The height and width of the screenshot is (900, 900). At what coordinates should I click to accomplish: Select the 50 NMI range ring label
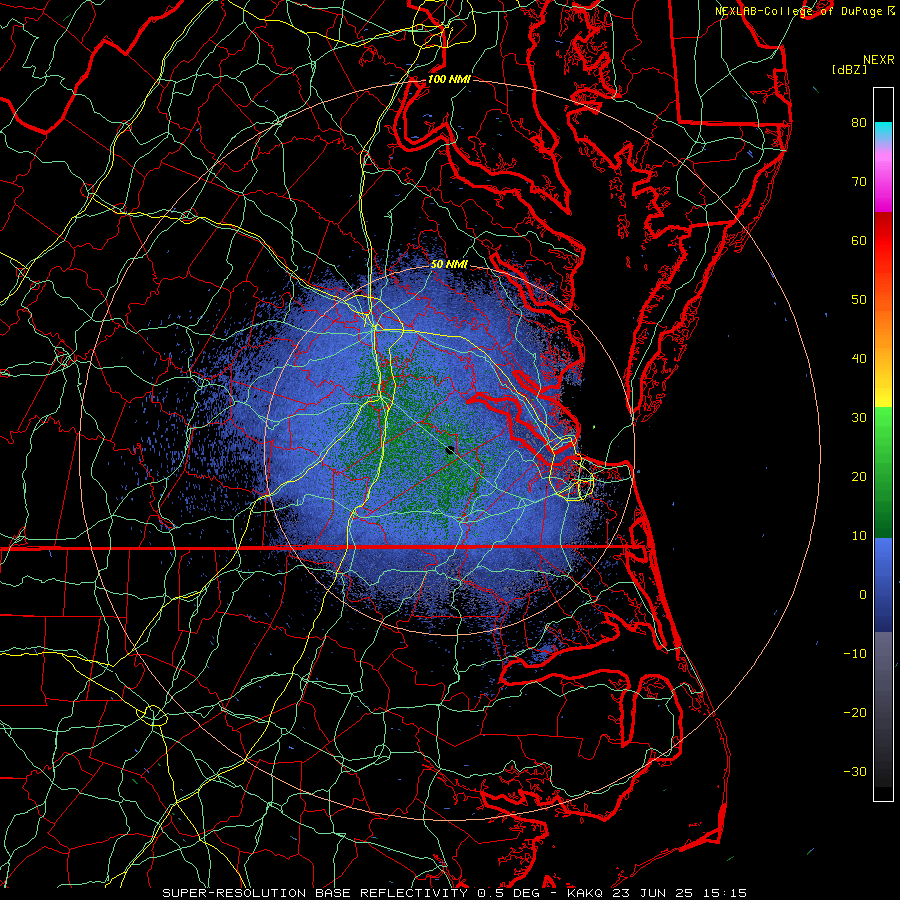point(449,265)
